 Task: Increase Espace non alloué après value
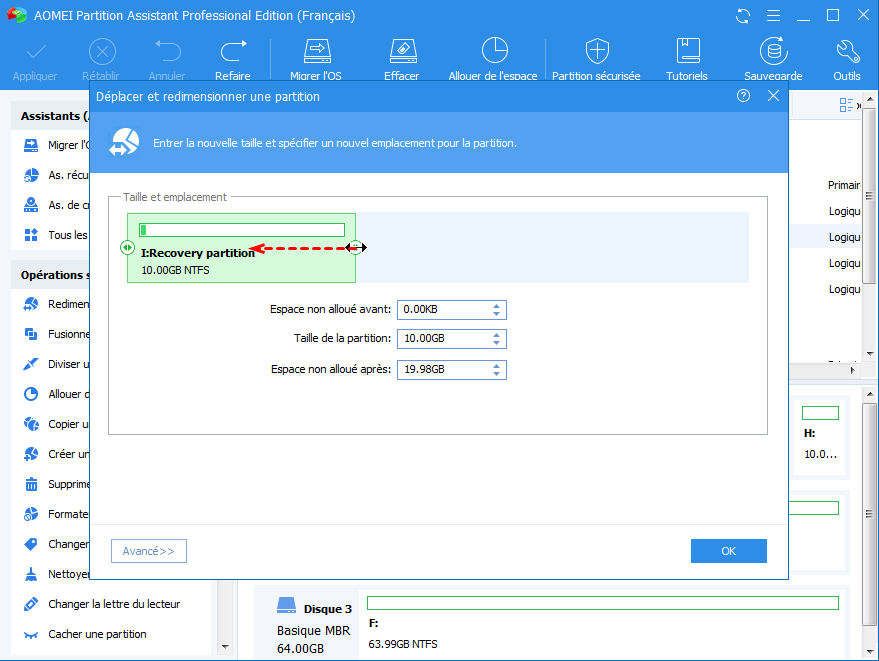pyautogui.click(x=496, y=366)
